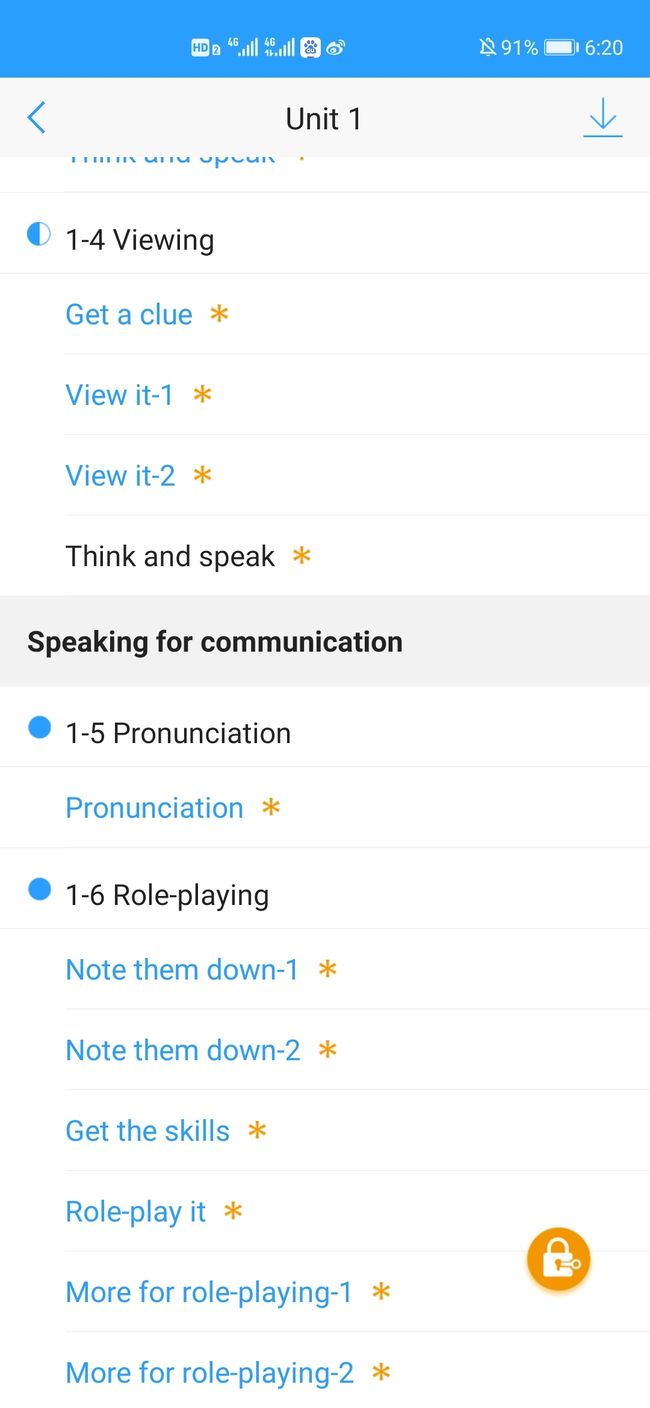Tap the battery icon in status bar
The width and height of the screenshot is (650, 1408).
tap(561, 47)
